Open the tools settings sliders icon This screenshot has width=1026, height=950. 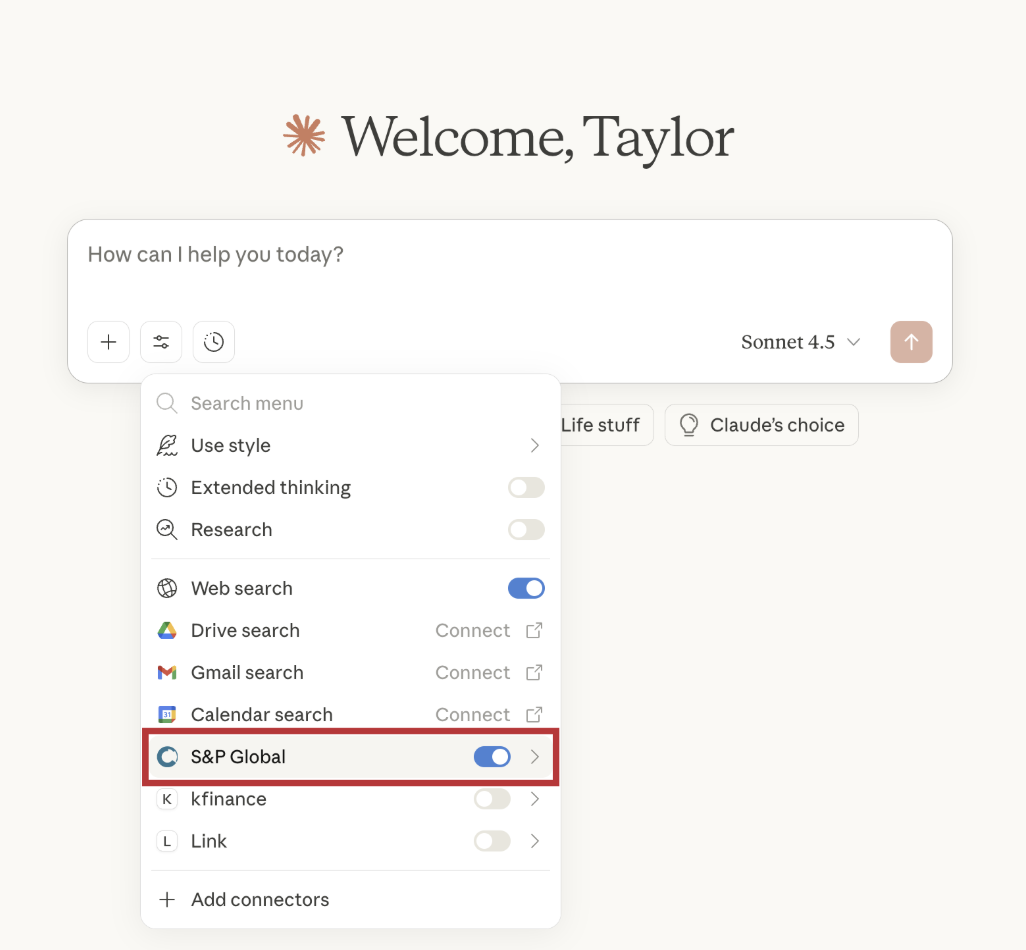pyautogui.click(x=161, y=342)
